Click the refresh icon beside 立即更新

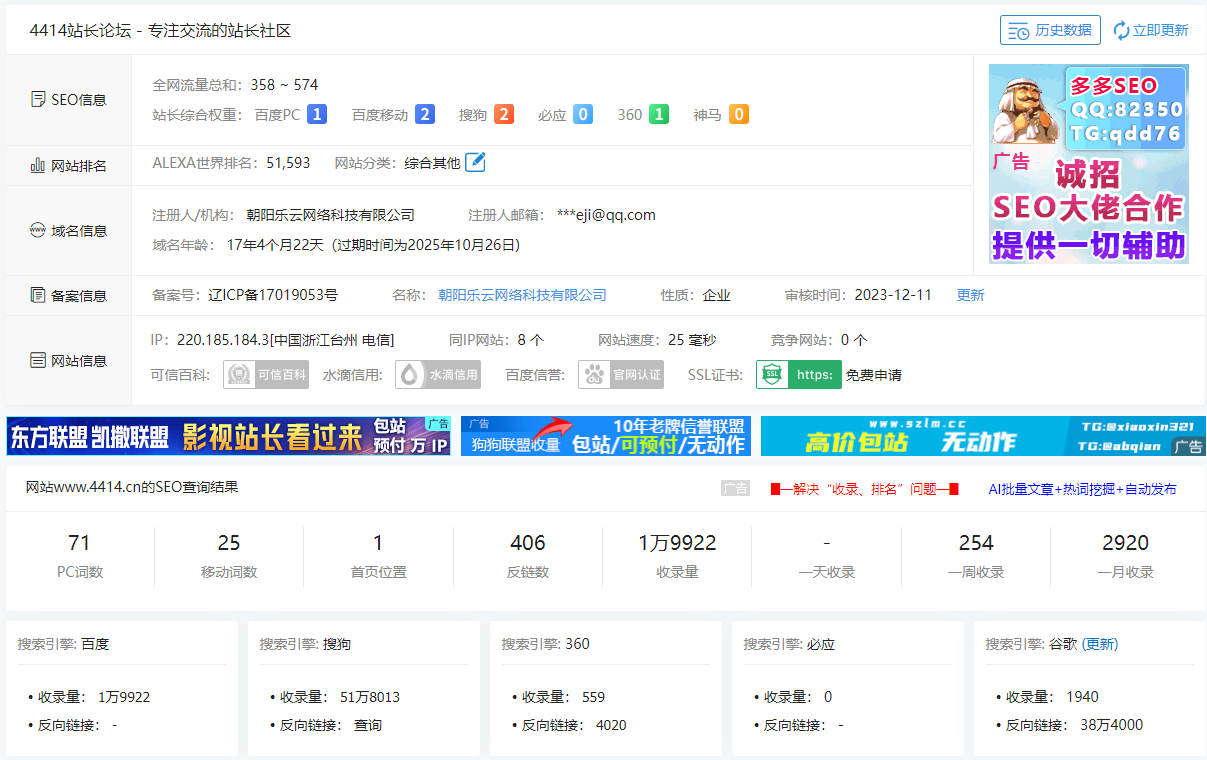tap(1121, 30)
